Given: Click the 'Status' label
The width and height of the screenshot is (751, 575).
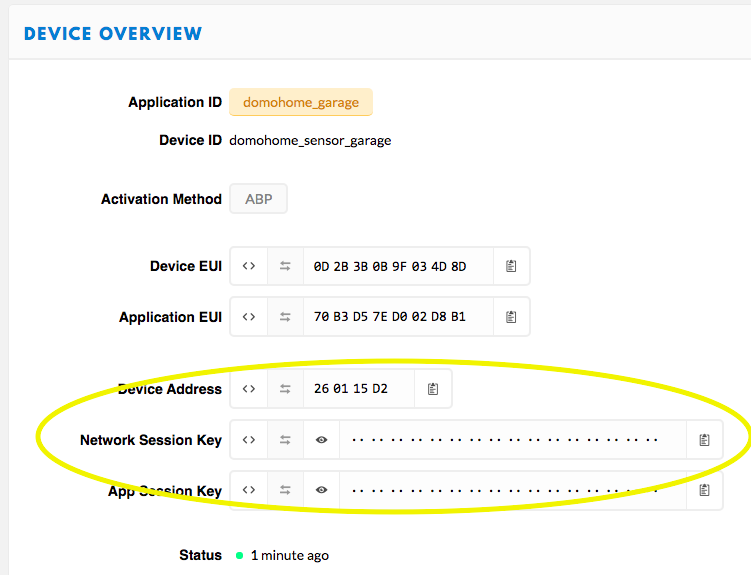Looking at the screenshot, I should click(x=200, y=555).
